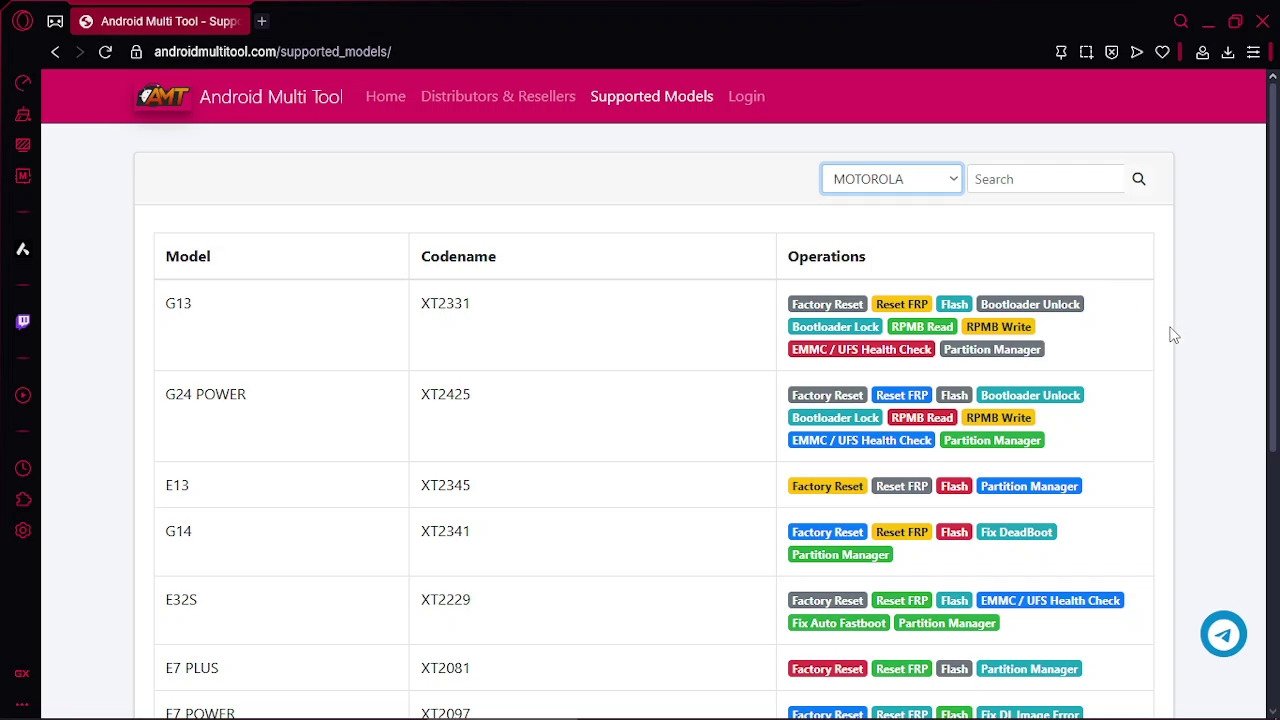
Task: Open the Login page
Action: [746, 96]
